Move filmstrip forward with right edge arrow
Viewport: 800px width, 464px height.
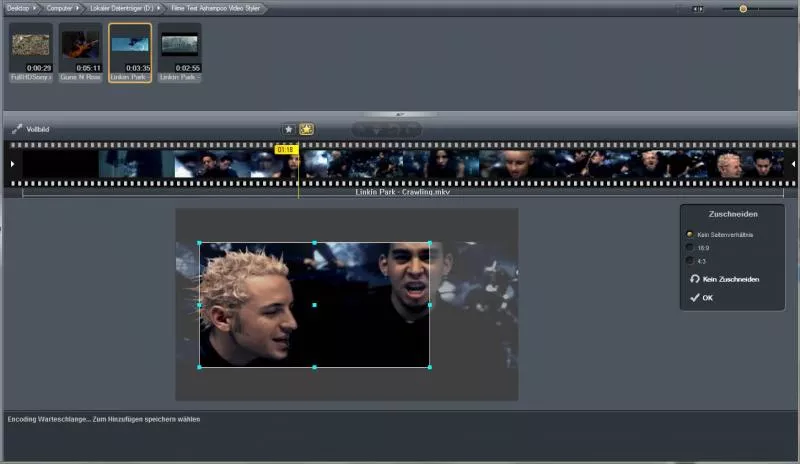click(x=792, y=164)
